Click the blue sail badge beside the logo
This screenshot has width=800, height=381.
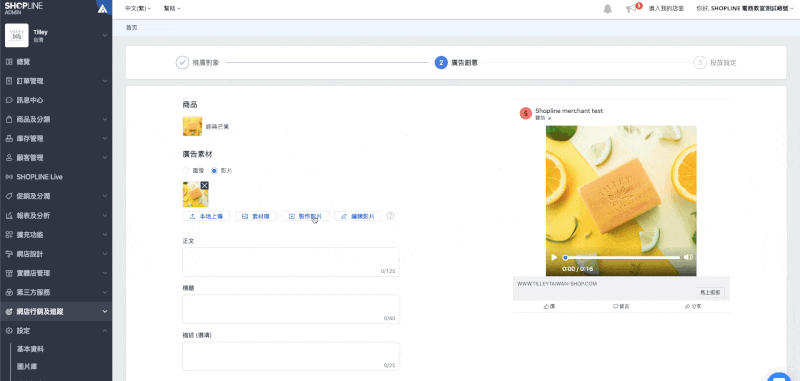tap(103, 8)
